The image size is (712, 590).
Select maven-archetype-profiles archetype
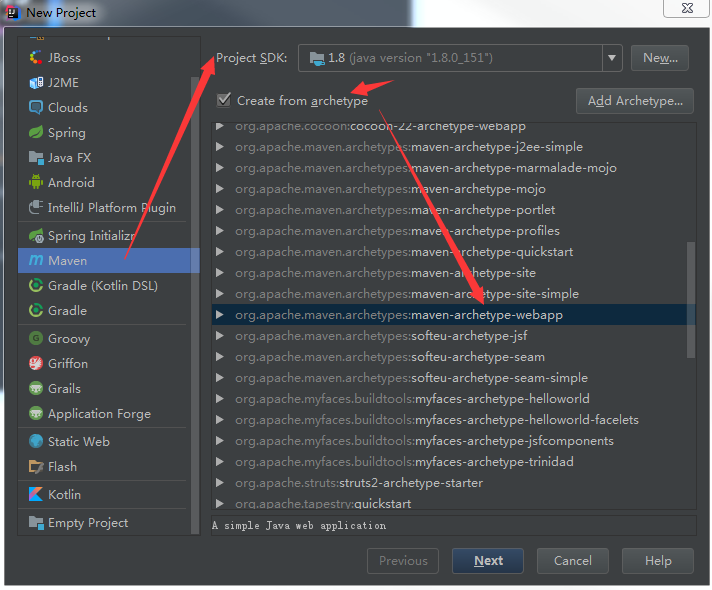pos(453,231)
